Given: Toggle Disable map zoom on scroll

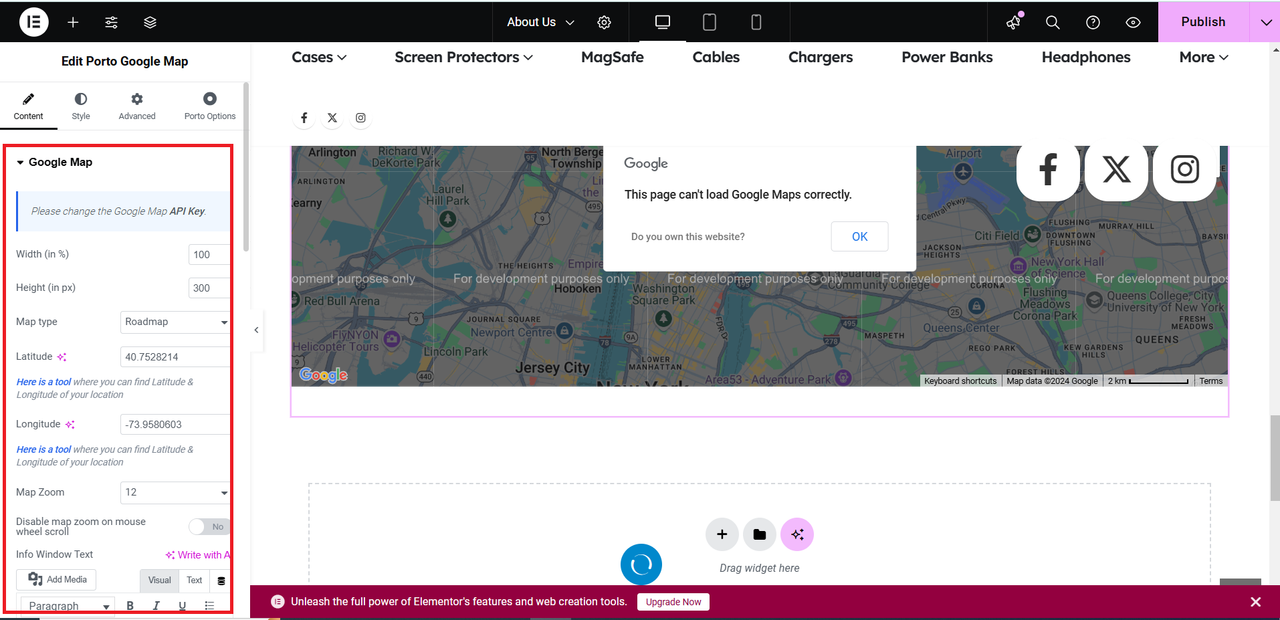Looking at the screenshot, I should pos(209,527).
